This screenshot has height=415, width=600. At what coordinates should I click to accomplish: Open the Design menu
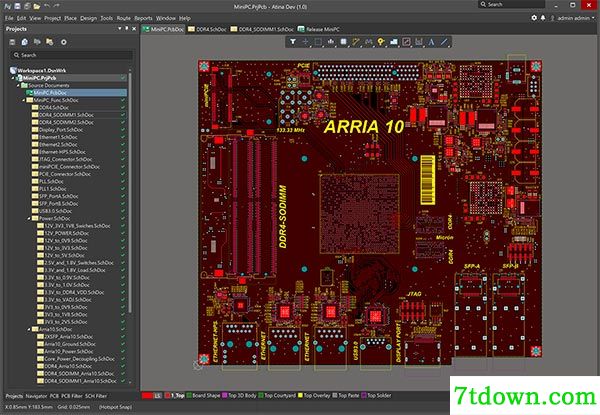click(88, 18)
